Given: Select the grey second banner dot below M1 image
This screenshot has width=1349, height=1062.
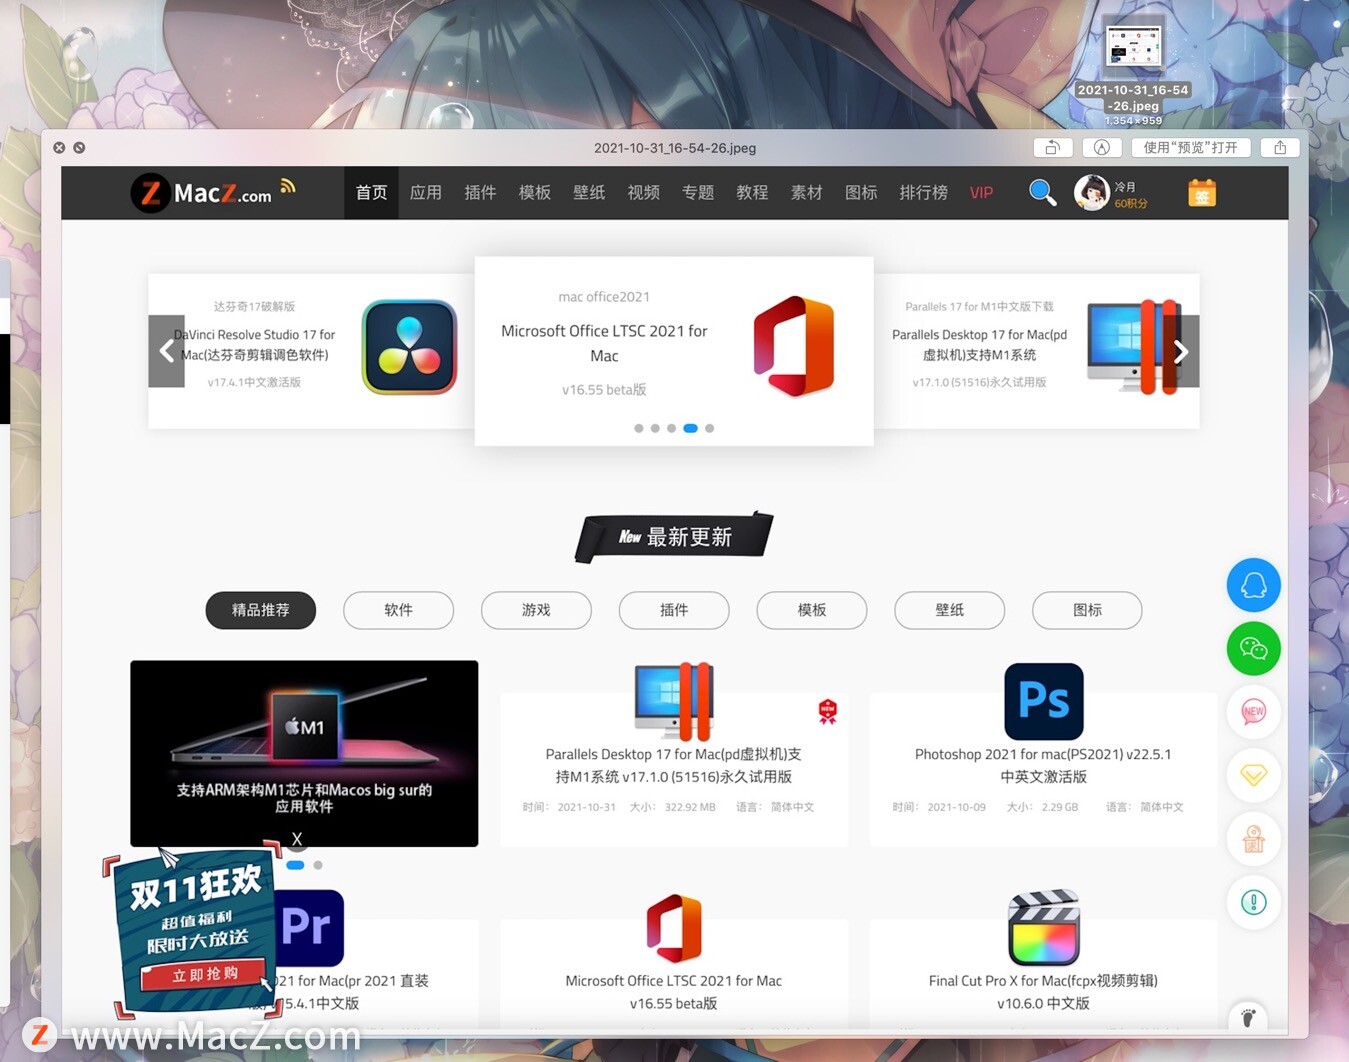Looking at the screenshot, I should point(318,865).
